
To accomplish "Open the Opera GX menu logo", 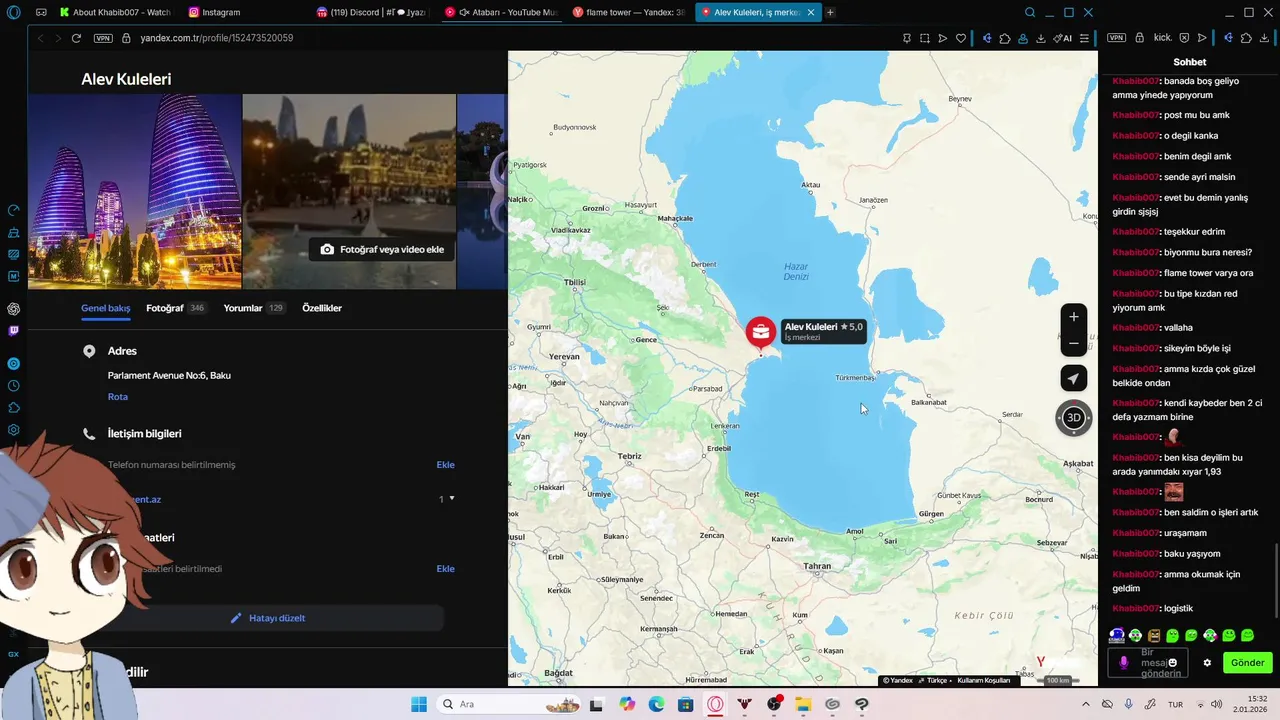I will click(x=13, y=13).
